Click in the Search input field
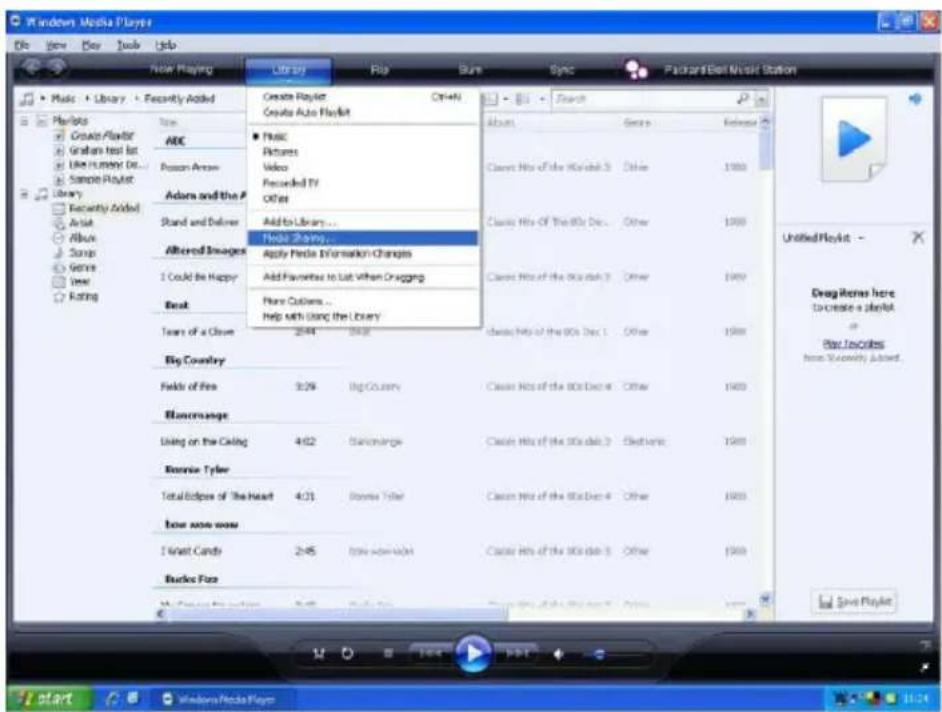The width and height of the screenshot is (942, 712). click(643, 99)
